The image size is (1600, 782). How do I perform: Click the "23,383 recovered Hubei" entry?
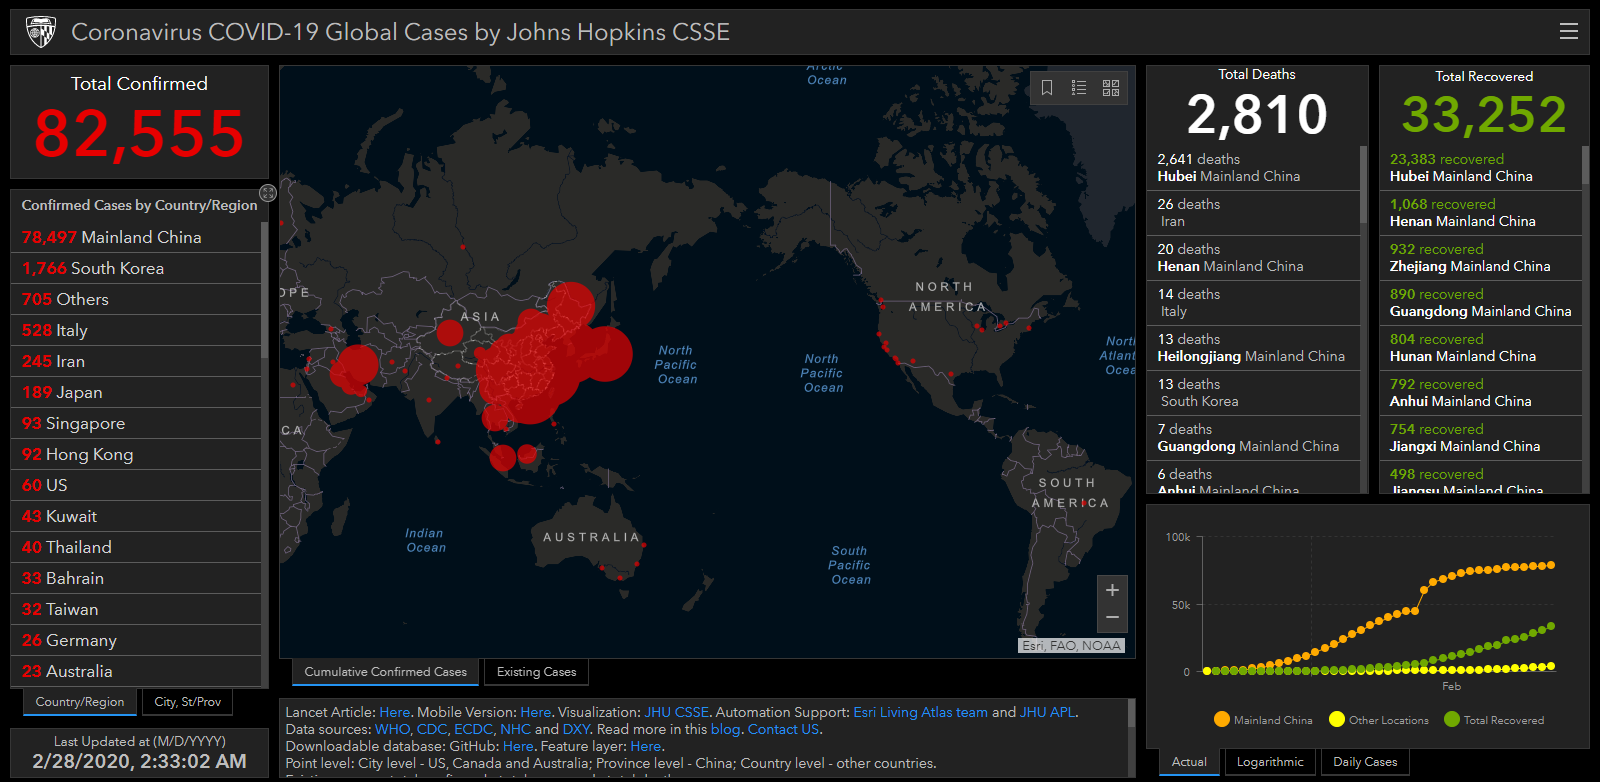pos(1481,168)
